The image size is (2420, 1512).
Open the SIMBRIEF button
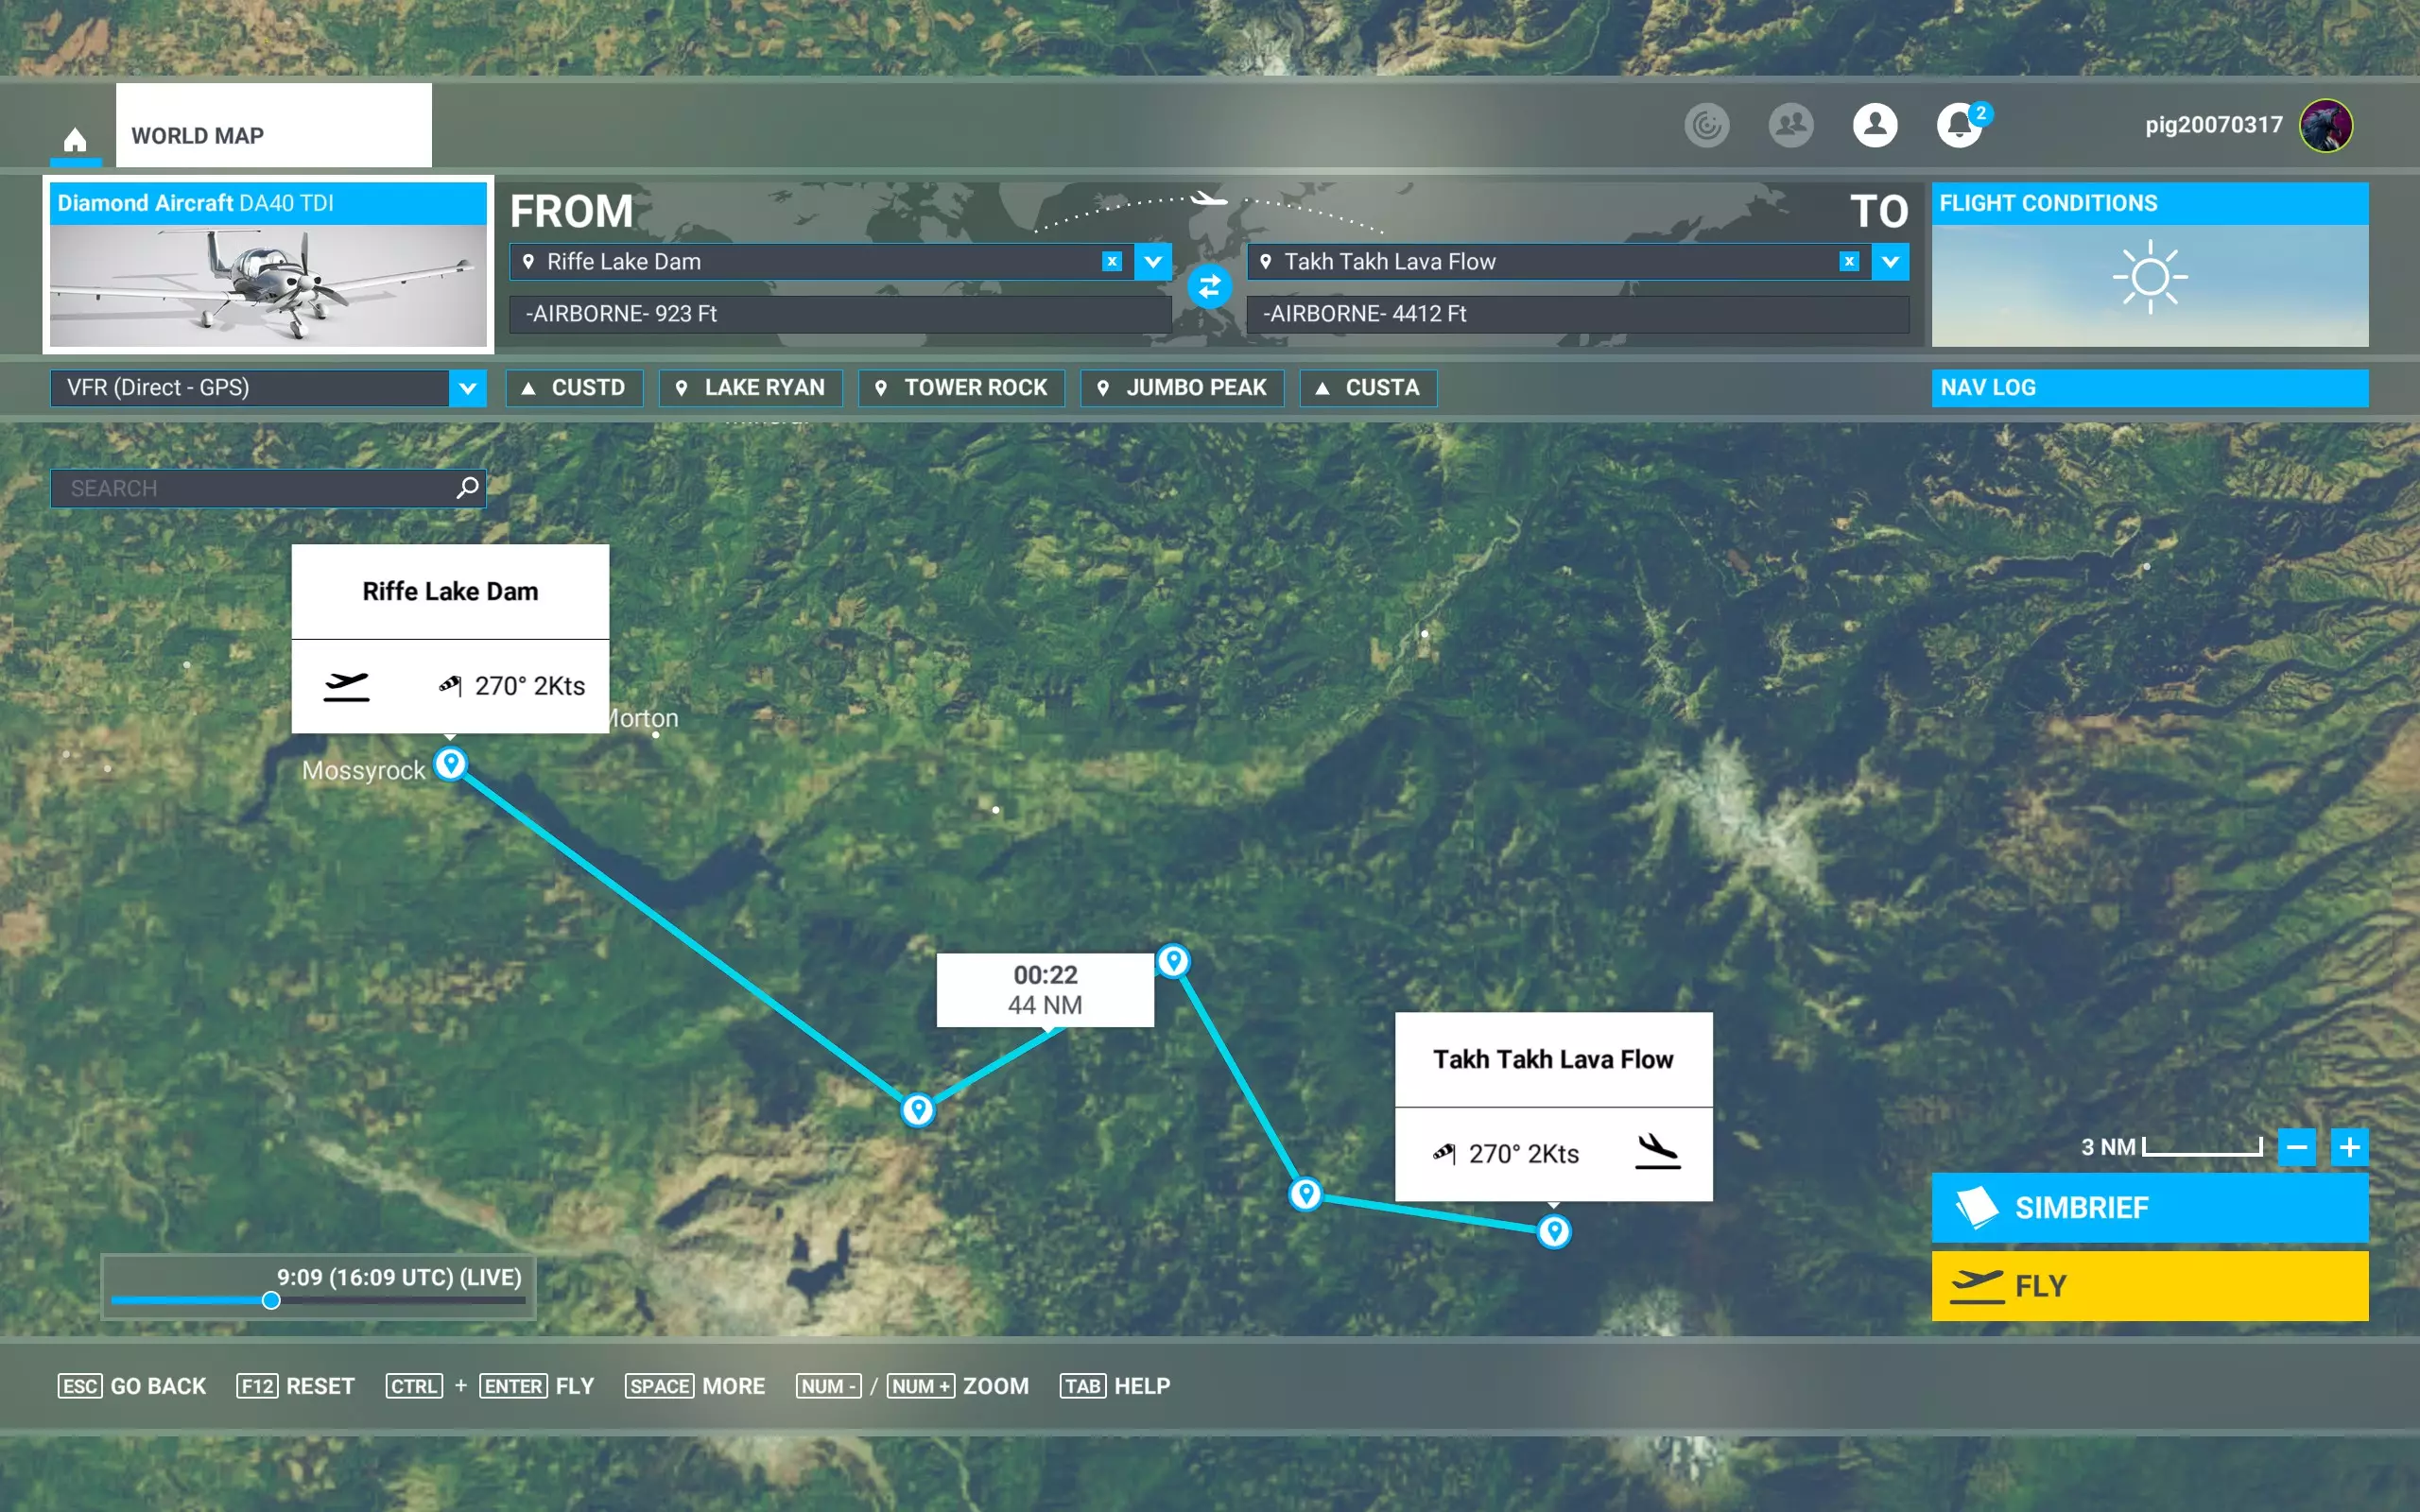pos(2149,1208)
